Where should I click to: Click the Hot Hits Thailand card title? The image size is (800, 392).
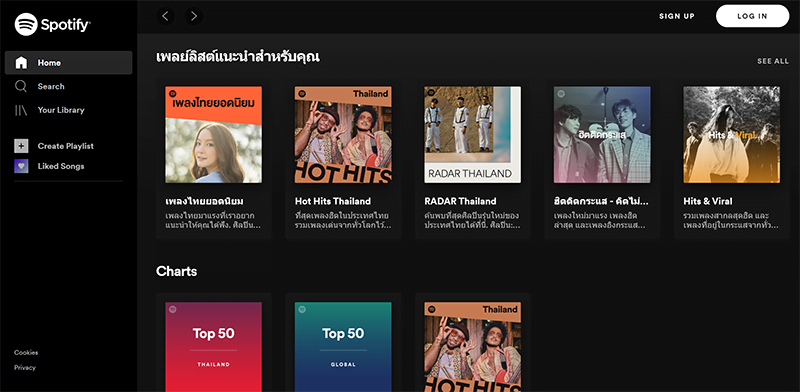(x=333, y=201)
